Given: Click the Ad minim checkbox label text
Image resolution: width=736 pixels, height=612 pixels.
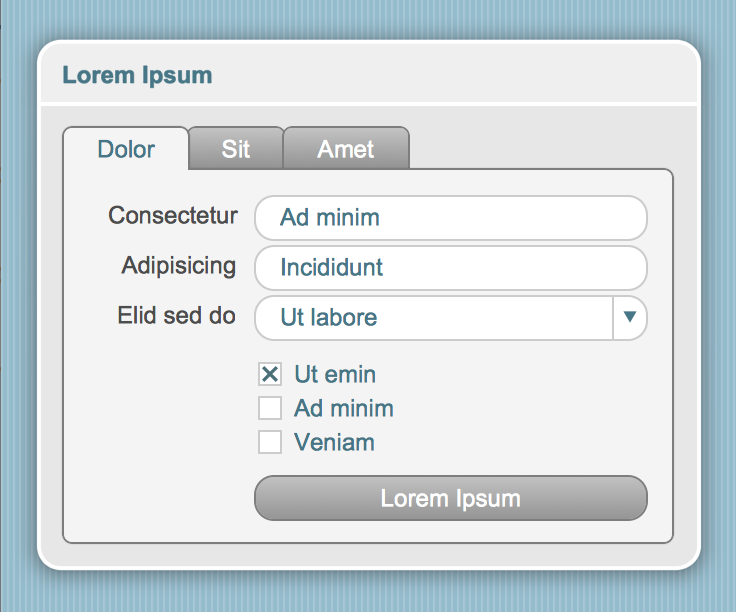Looking at the screenshot, I should 343,408.
